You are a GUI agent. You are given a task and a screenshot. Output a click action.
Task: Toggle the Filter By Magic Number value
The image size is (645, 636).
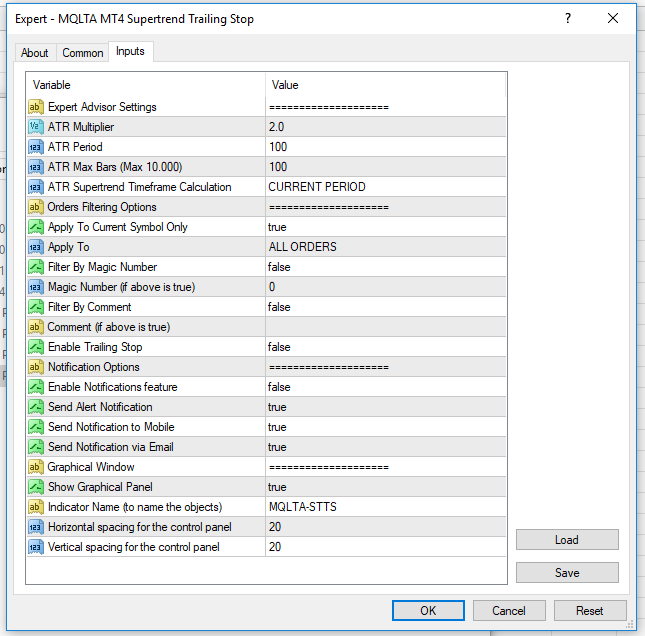386,267
